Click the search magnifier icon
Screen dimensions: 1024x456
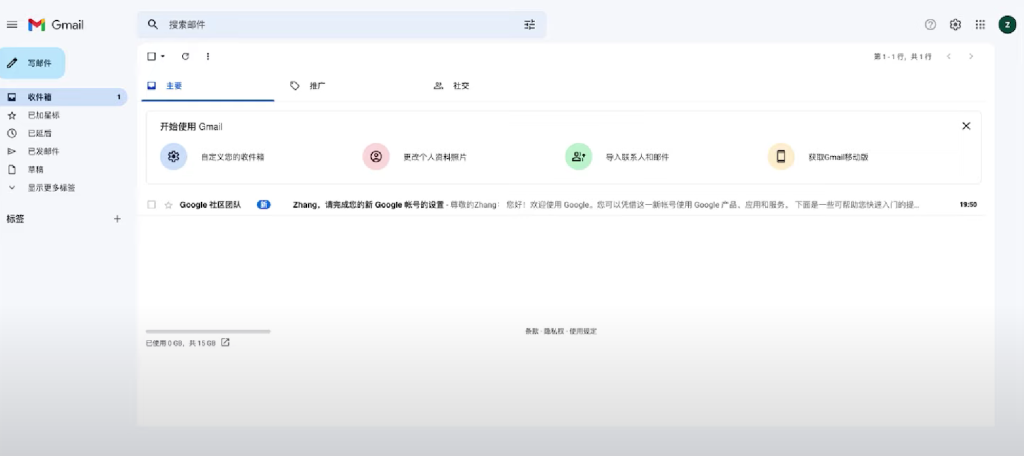(x=153, y=25)
